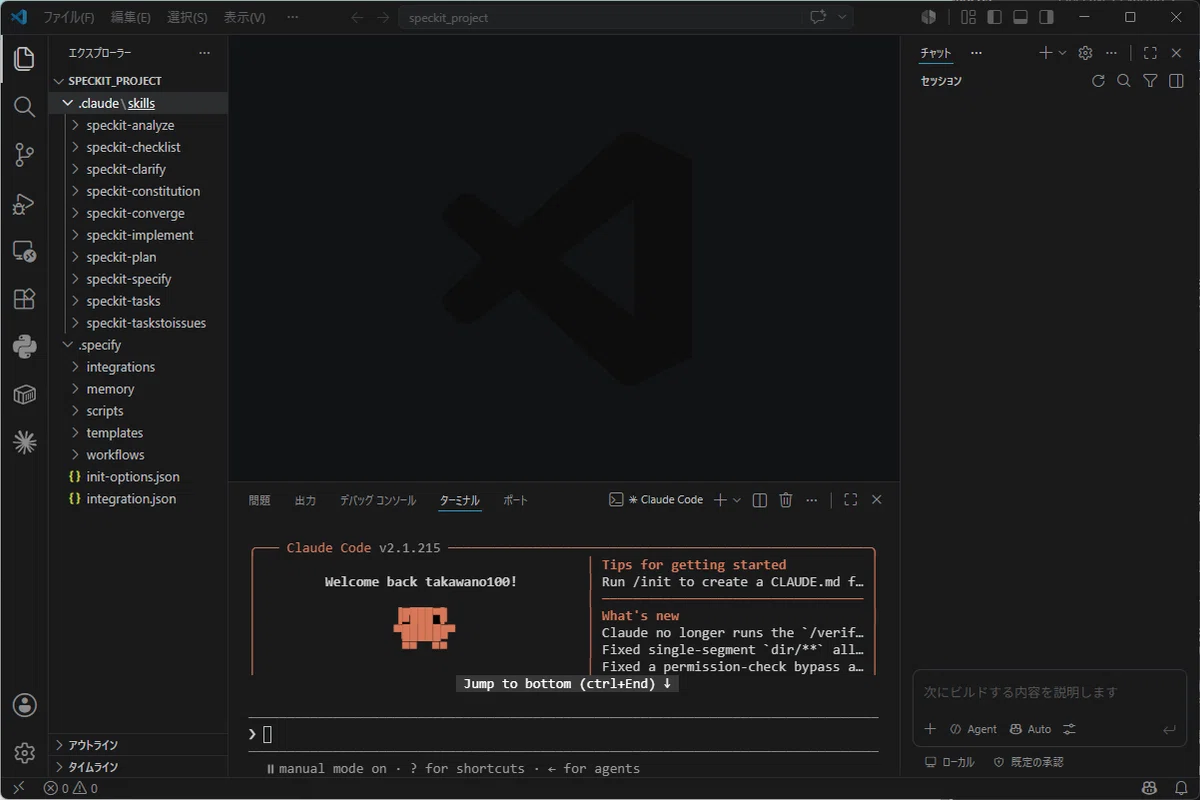The width and height of the screenshot is (1200, 800).
Task: Switch to the 出力 panel tab
Action: [305, 500]
